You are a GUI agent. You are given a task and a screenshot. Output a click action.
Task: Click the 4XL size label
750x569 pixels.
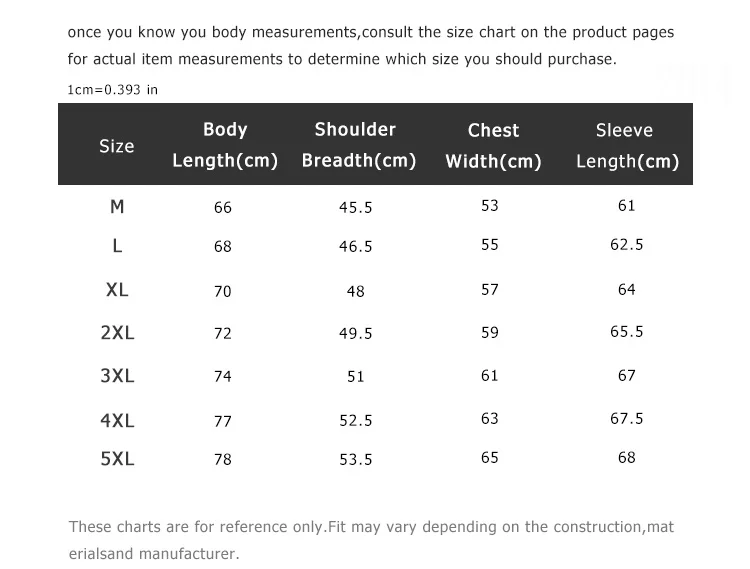117,421
